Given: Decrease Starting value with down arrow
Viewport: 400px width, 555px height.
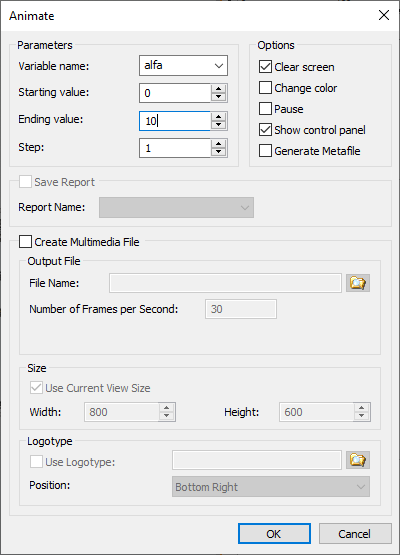Looking at the screenshot, I should click(x=218, y=97).
